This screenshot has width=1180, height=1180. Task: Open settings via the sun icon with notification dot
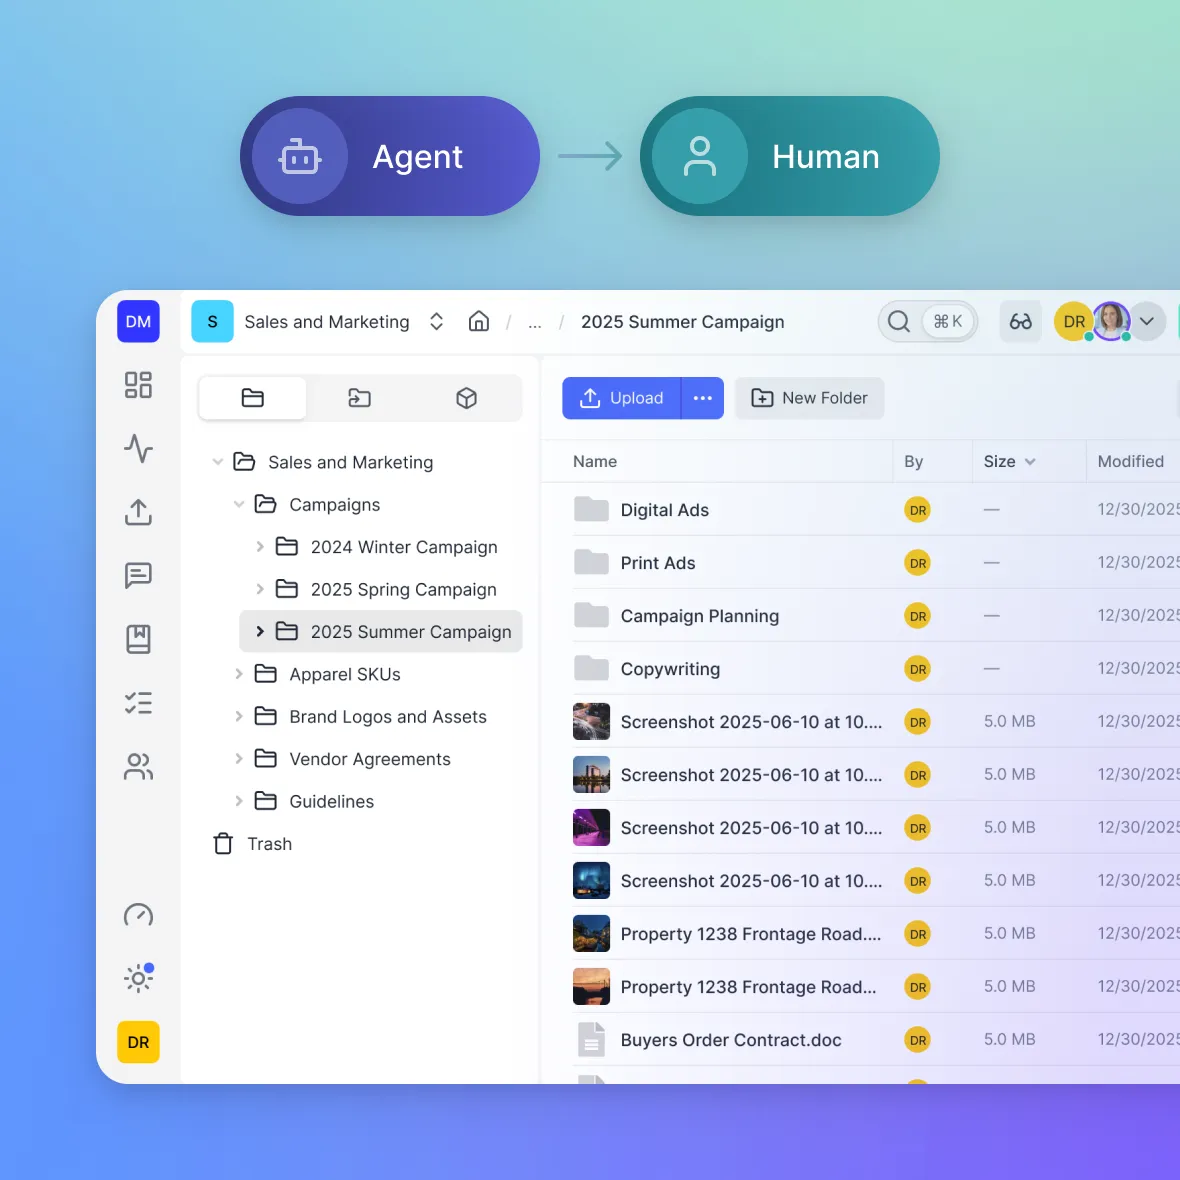click(138, 978)
